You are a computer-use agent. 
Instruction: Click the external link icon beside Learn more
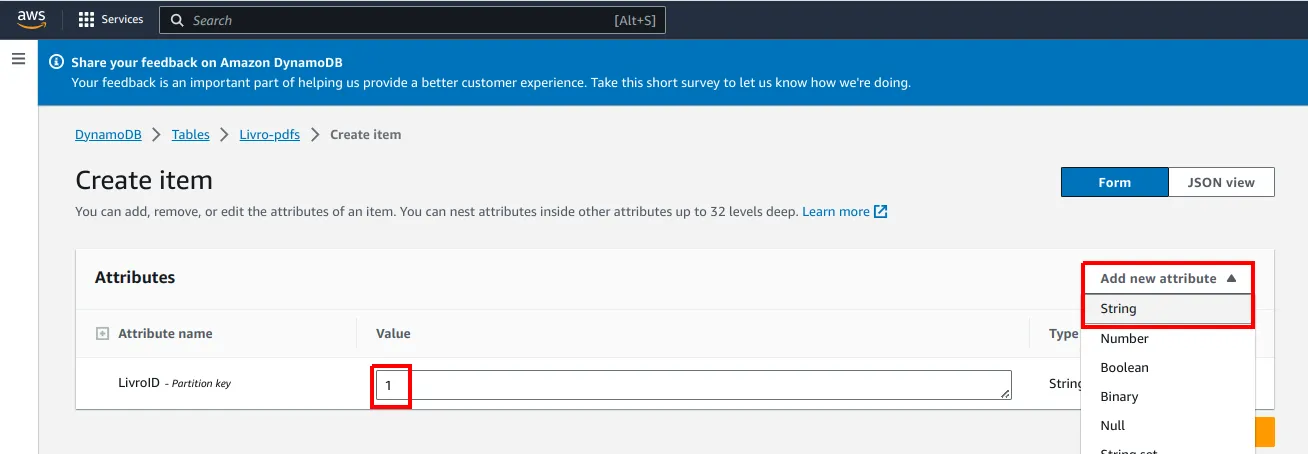point(881,212)
